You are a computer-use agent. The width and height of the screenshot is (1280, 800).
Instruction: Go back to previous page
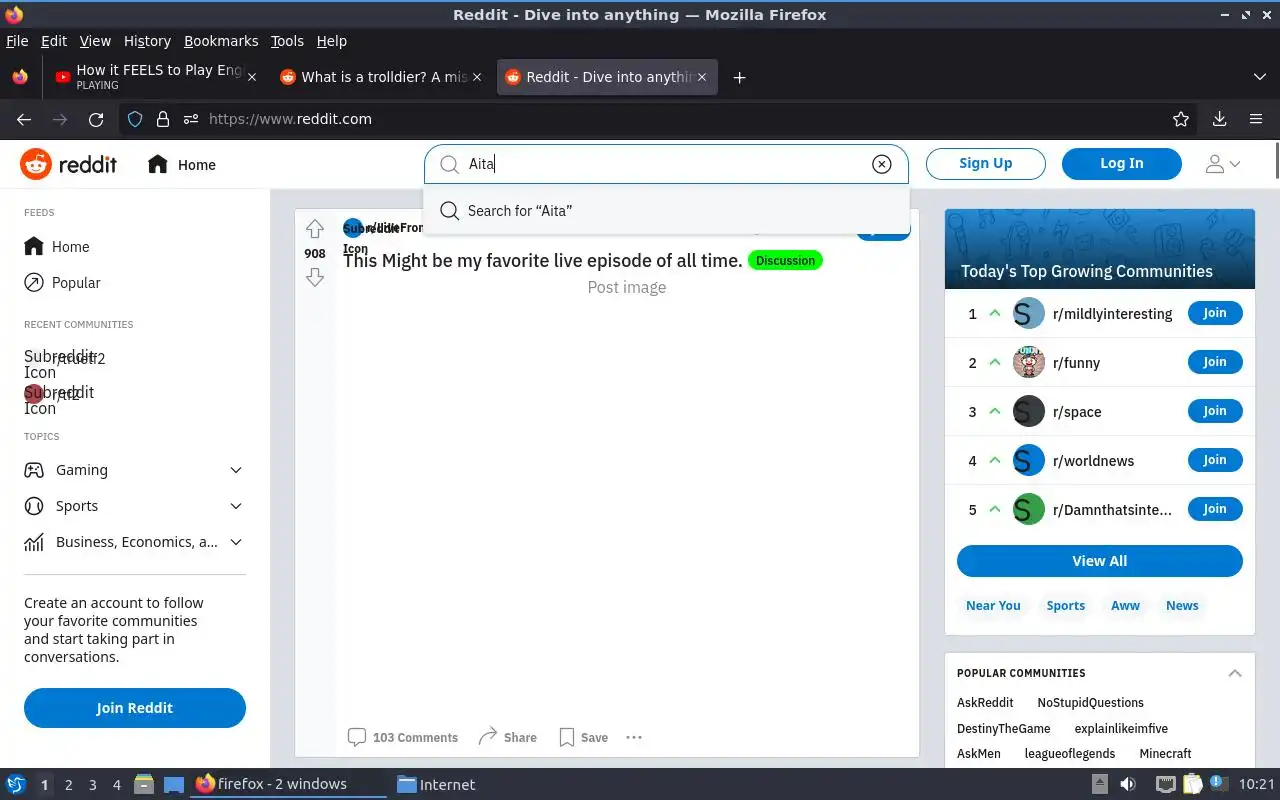tap(24, 119)
